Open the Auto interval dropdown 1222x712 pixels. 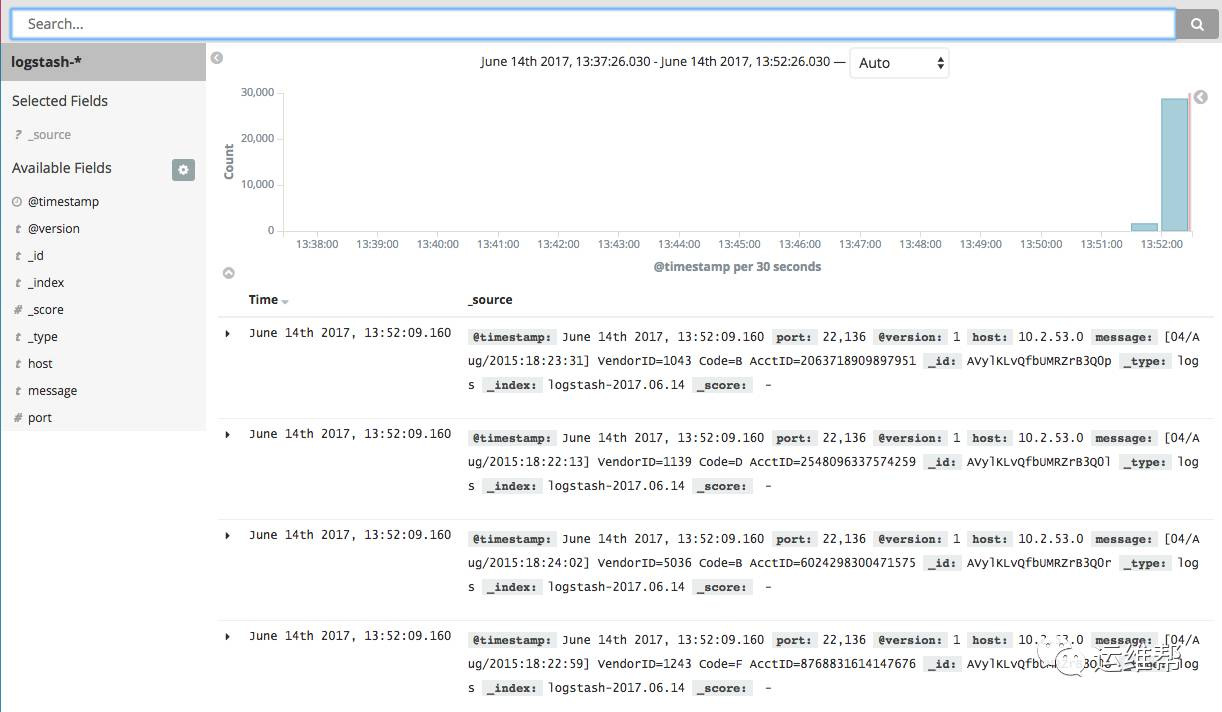pyautogui.click(x=898, y=62)
